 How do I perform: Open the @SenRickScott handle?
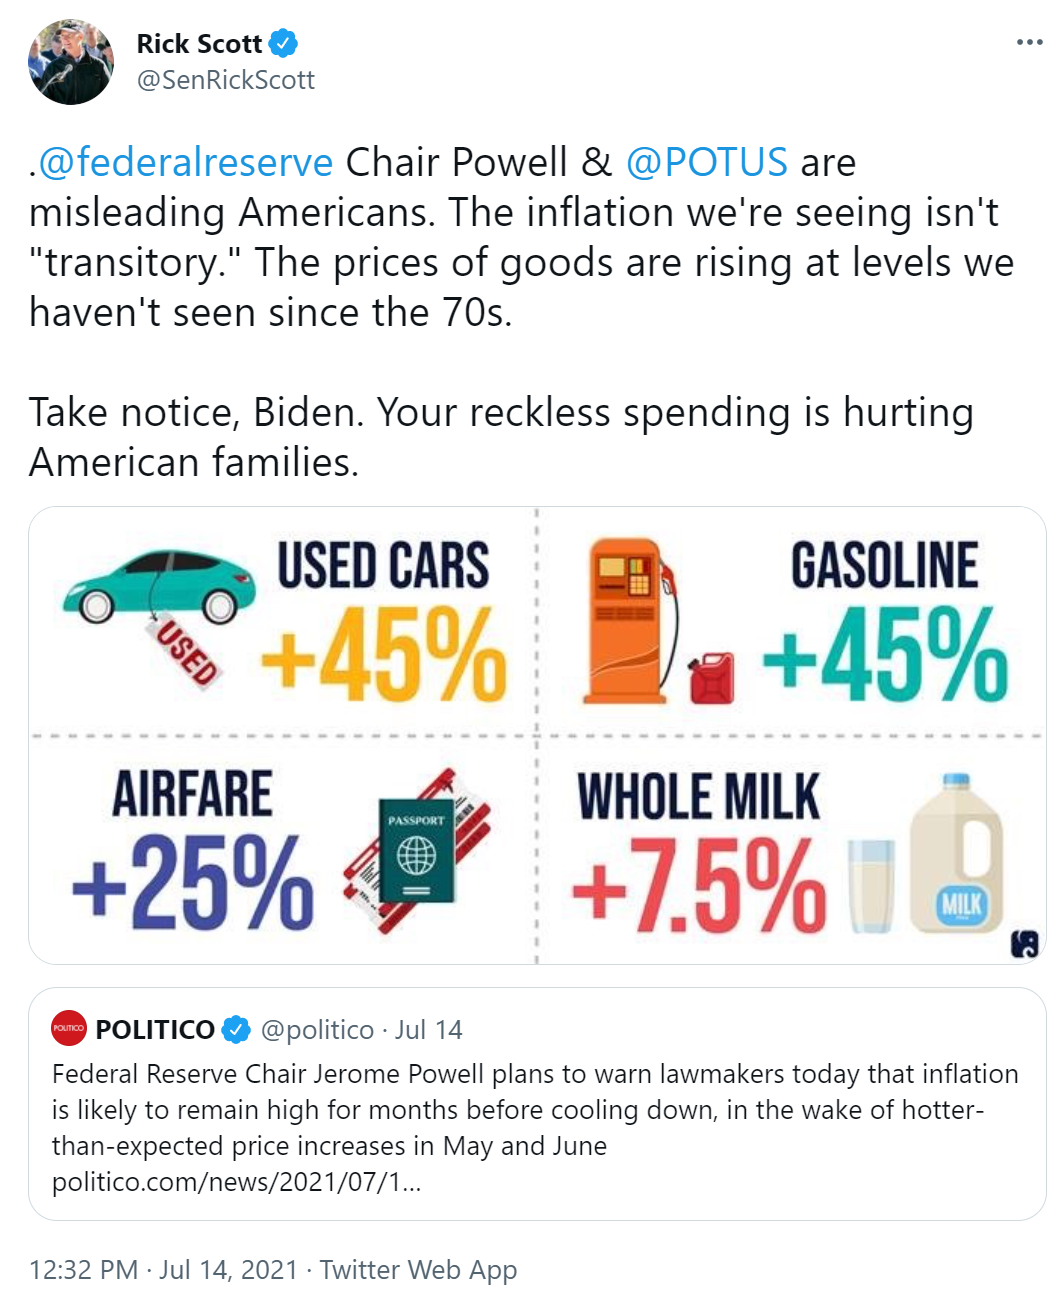coord(226,80)
